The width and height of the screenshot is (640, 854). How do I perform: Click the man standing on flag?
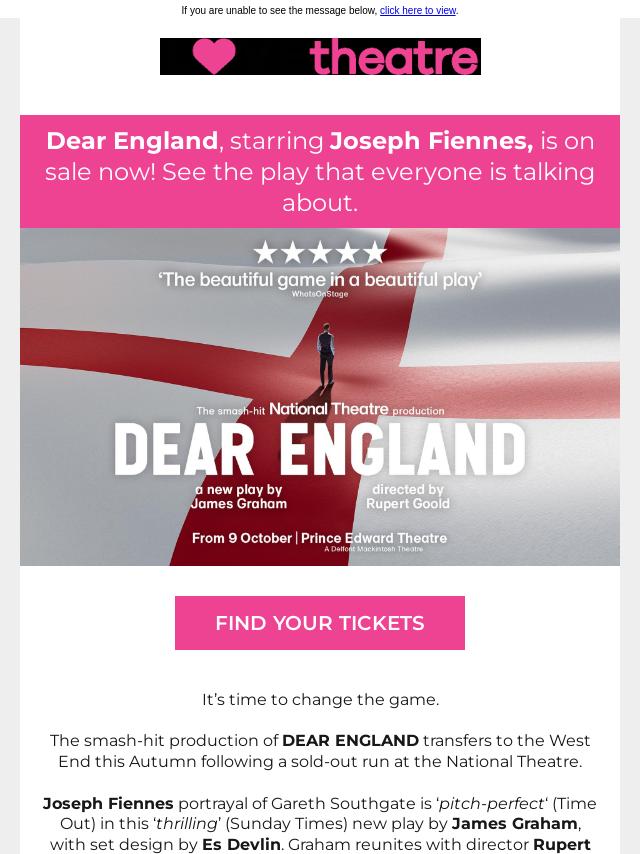(326, 355)
